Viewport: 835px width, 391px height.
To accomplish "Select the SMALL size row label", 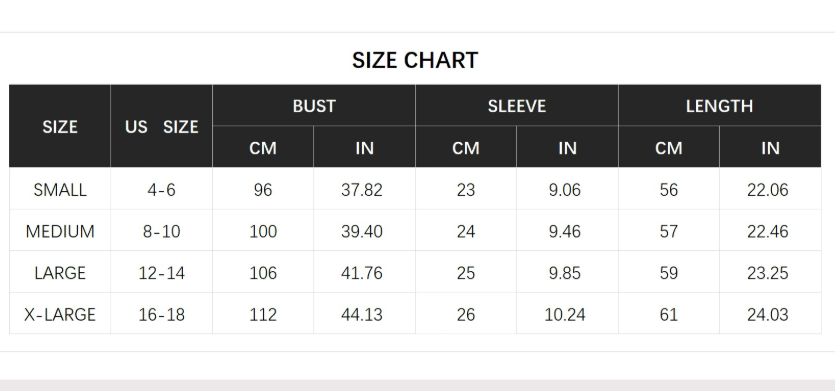I will point(60,190).
